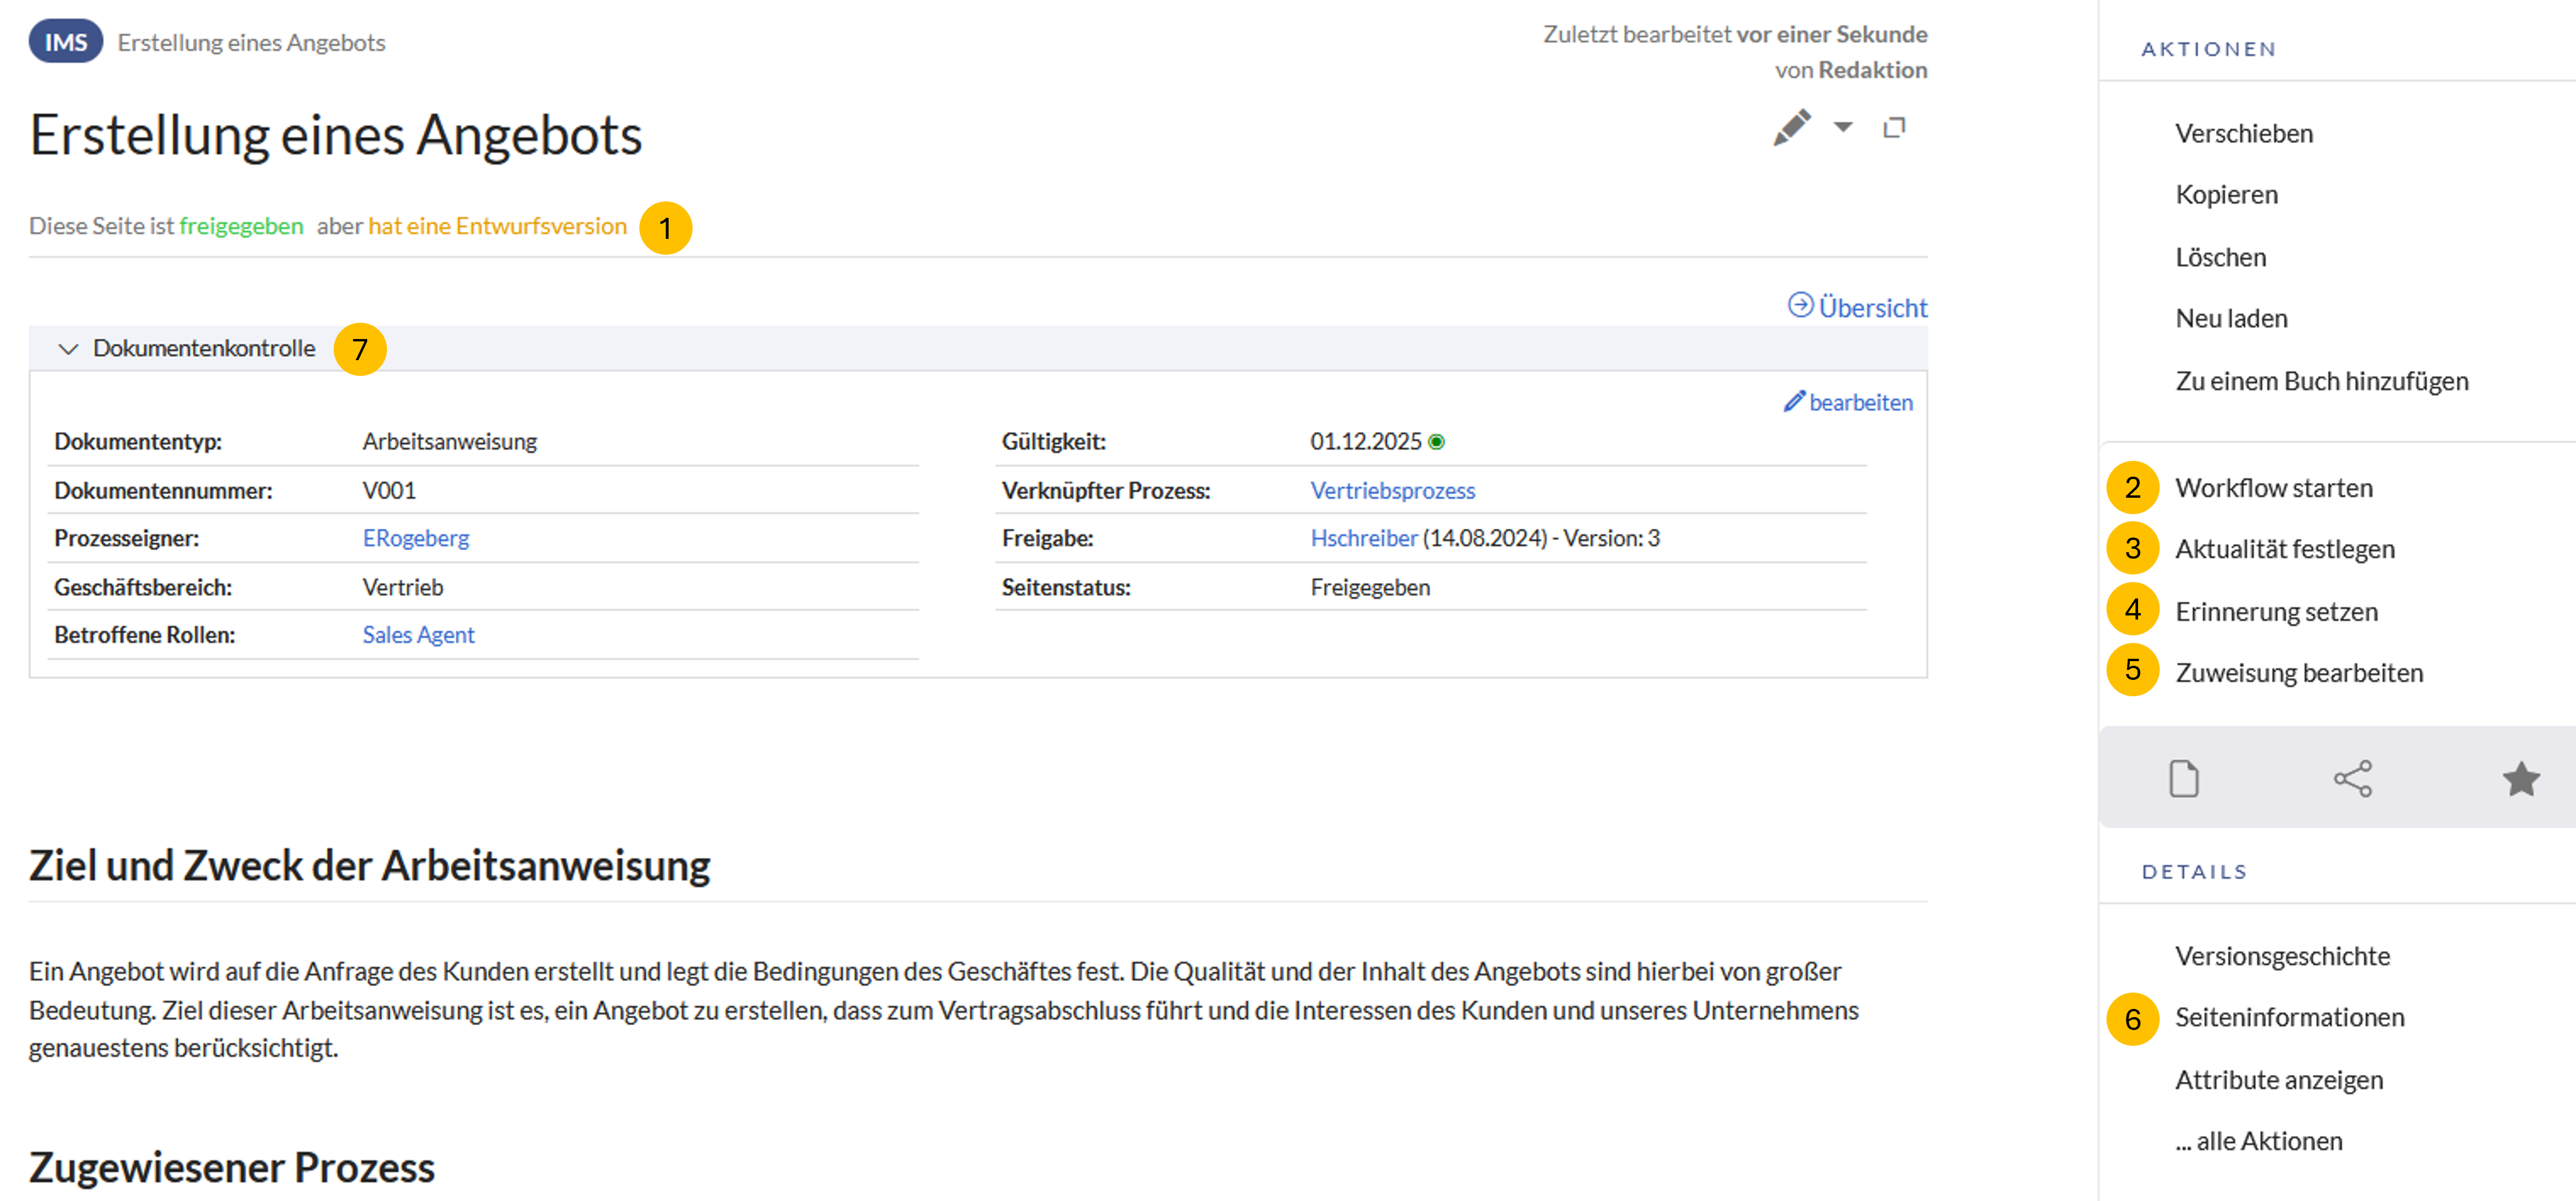Expand the ... alle Aktionen list
The image size is (2576, 1201).
[x=2258, y=1141]
